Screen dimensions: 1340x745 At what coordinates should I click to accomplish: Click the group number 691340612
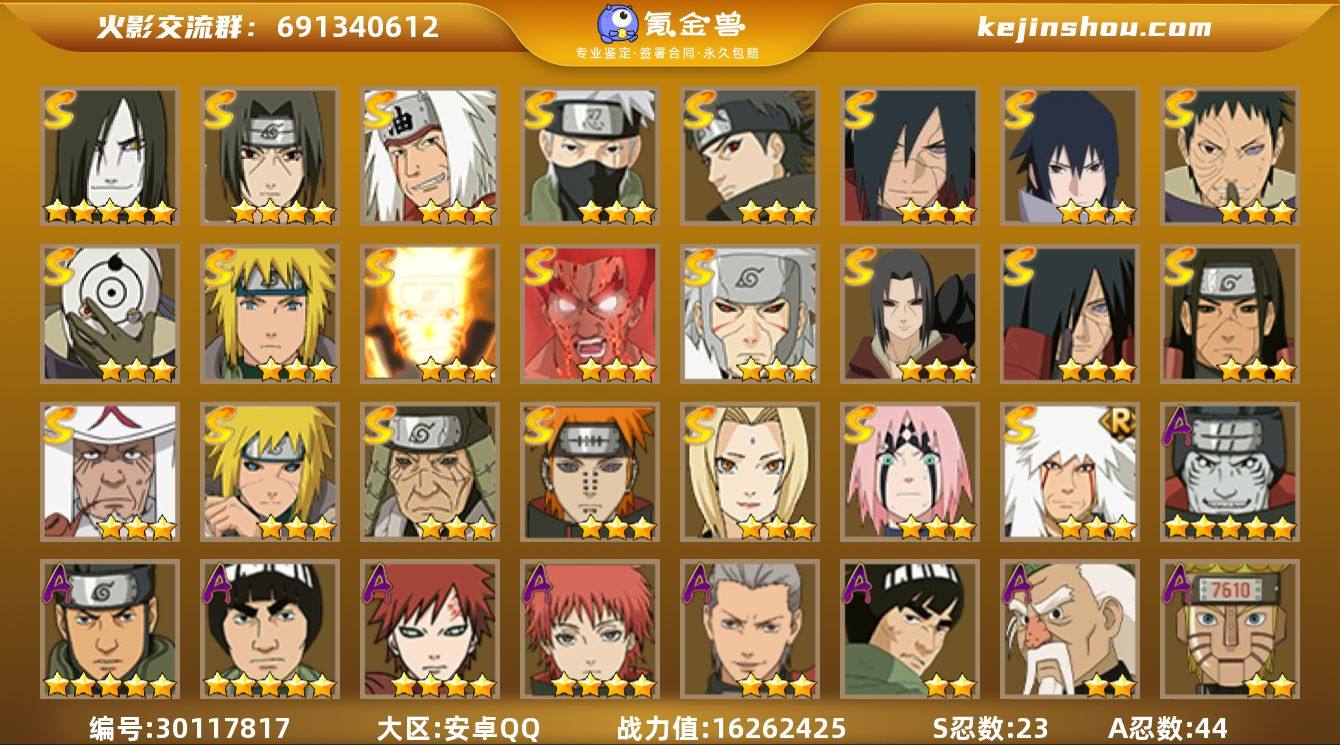coord(358,27)
